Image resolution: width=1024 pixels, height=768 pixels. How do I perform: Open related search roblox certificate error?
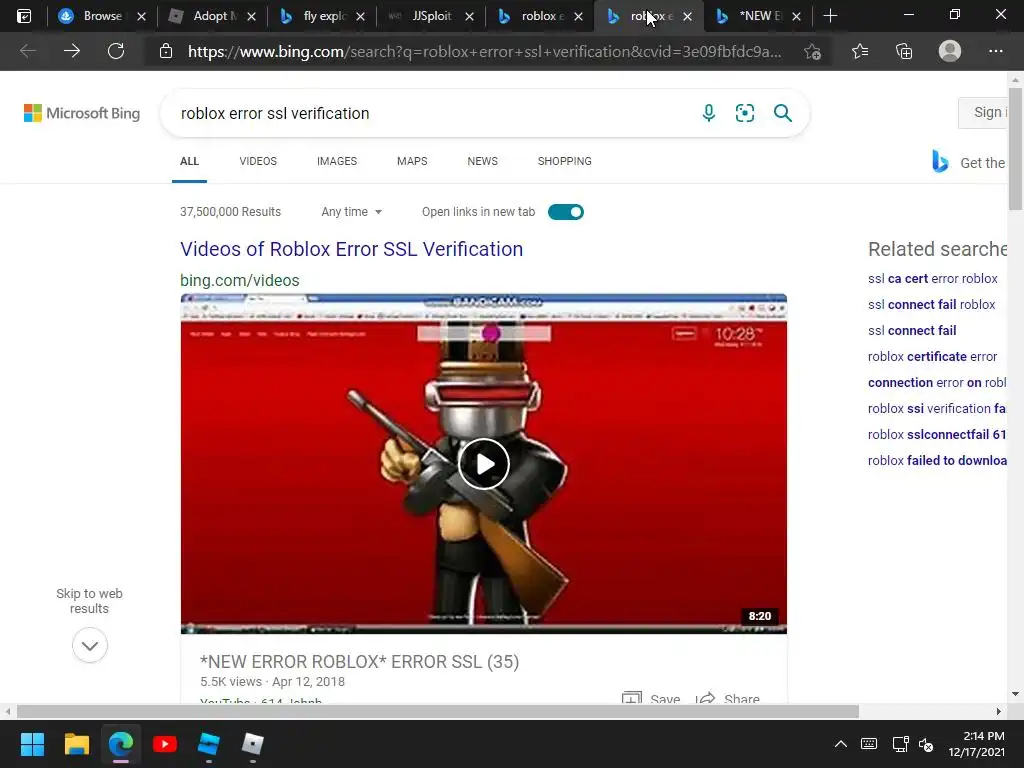[x=933, y=357]
